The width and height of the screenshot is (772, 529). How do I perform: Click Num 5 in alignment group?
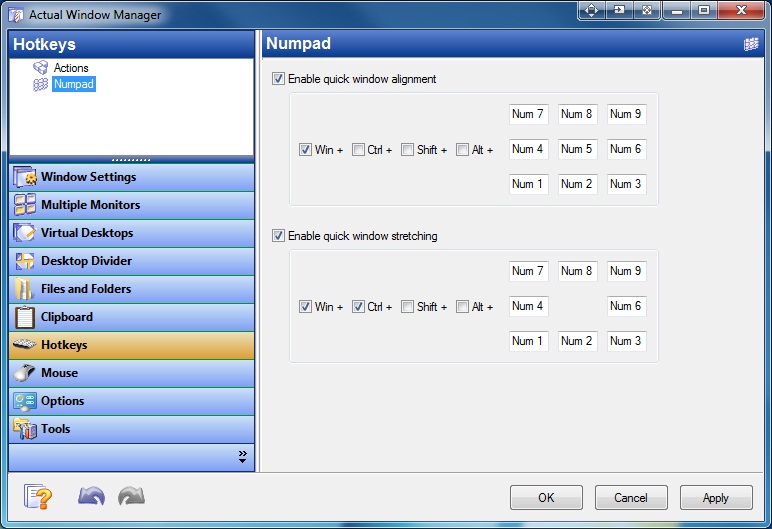pos(577,149)
